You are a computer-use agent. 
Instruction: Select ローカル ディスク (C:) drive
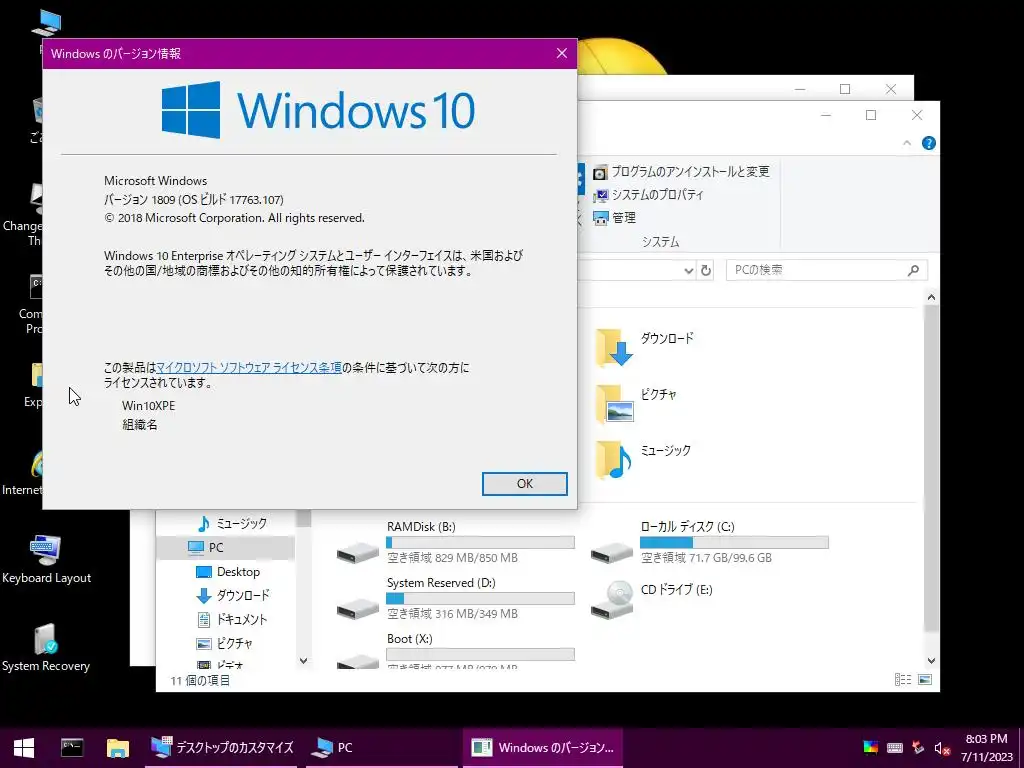tap(709, 543)
